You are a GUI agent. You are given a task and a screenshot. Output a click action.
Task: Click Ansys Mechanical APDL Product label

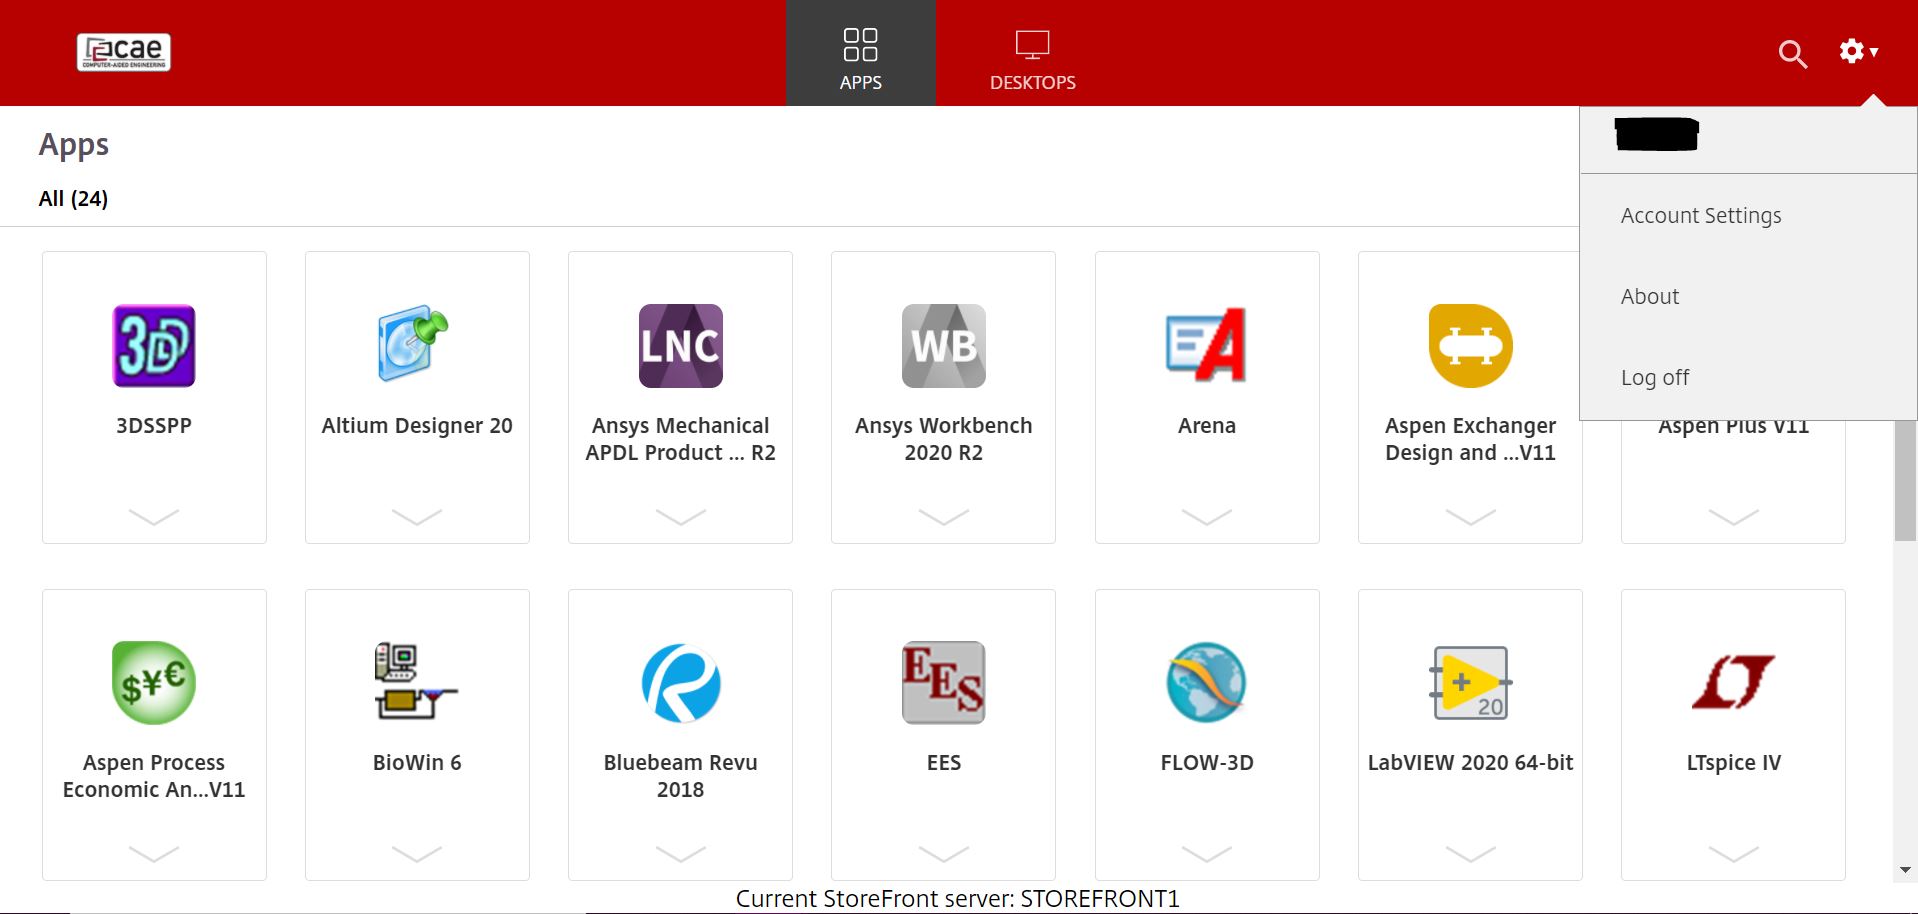[681, 439]
